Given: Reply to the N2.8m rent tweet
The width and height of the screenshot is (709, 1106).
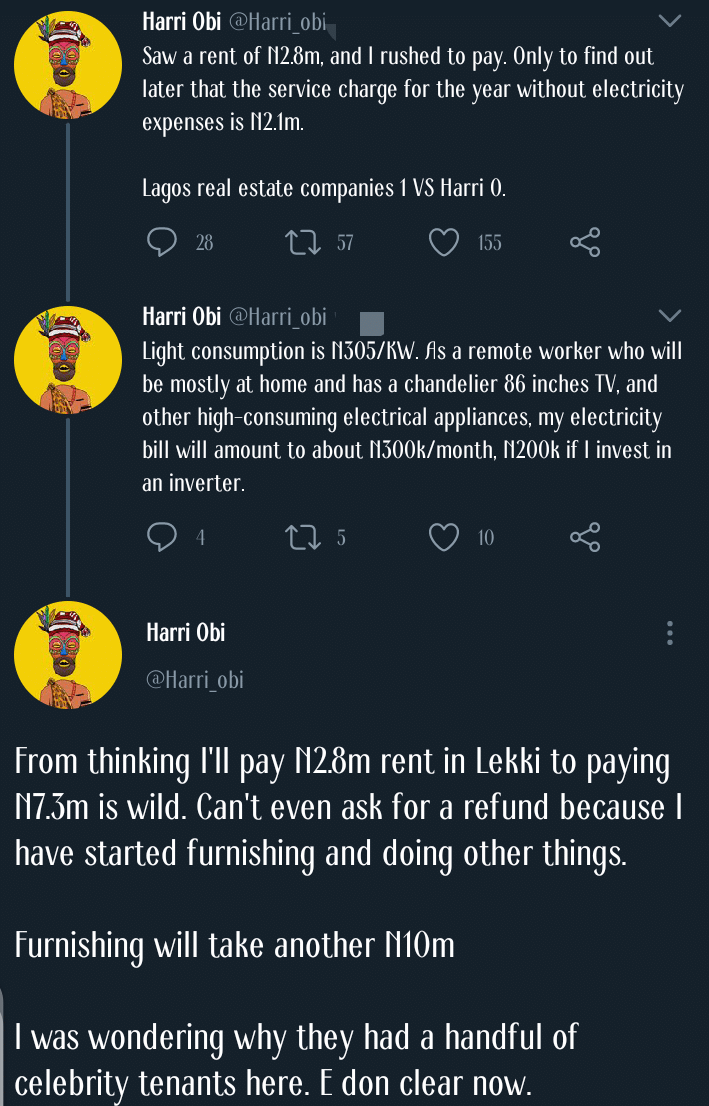Looking at the screenshot, I should pos(162,242).
